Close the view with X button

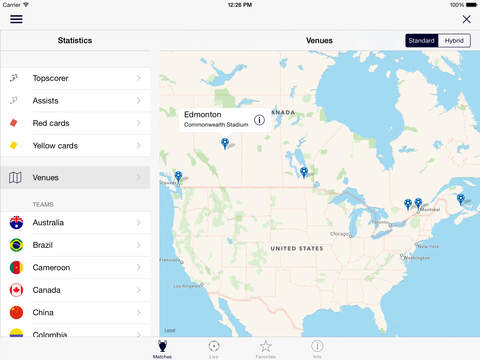coord(467,19)
